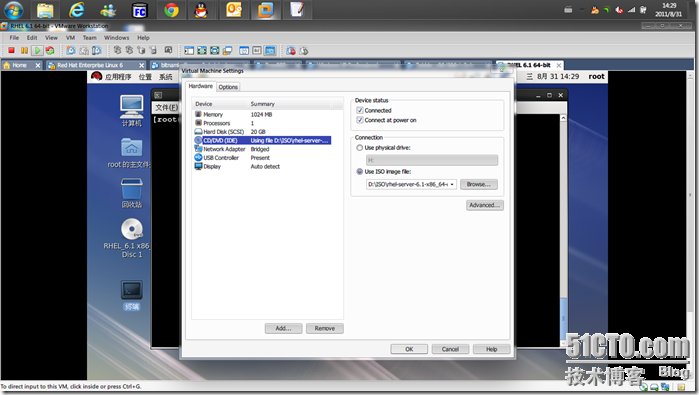Click the Advanced... button
Image resolution: width=699 pixels, height=395 pixels.
pos(485,205)
